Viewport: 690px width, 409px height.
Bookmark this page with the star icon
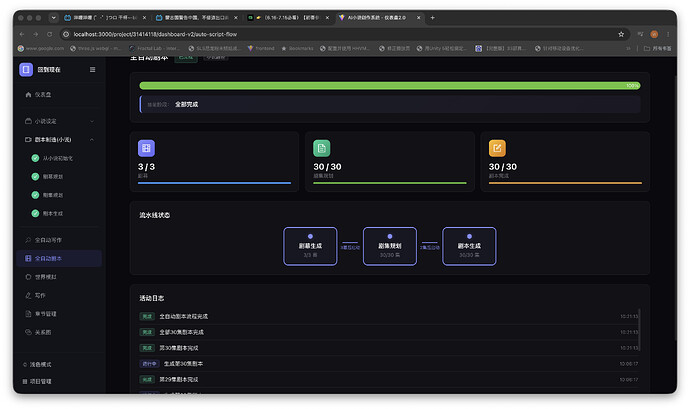pyautogui.click(x=621, y=34)
